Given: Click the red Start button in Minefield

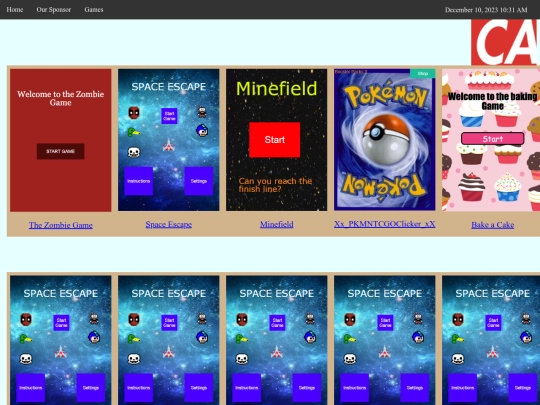Looking at the screenshot, I should coord(274,139).
